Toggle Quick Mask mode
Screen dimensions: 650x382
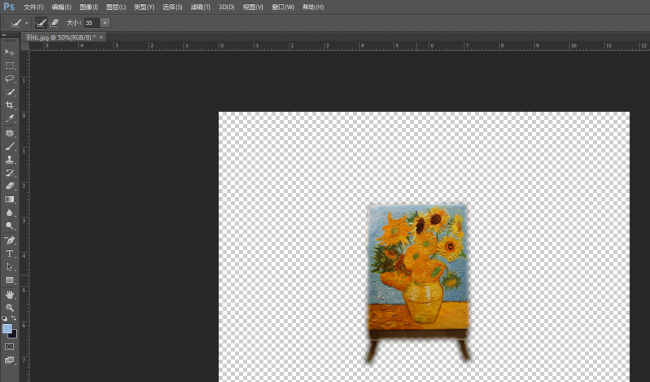10,346
